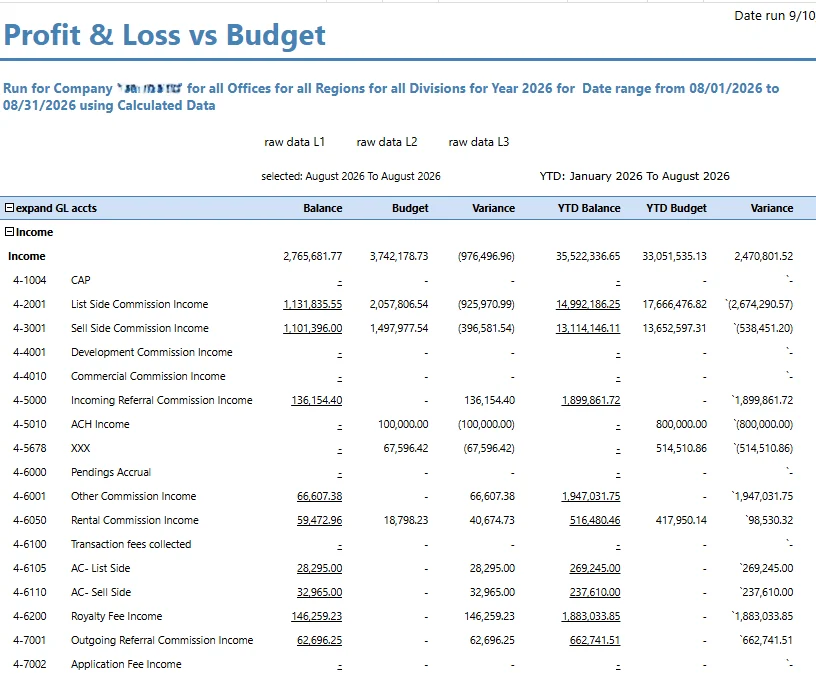The height and width of the screenshot is (674, 816).
Task: Open YTD balance 662,741.51 Outgoing Referral
Action: pos(595,640)
